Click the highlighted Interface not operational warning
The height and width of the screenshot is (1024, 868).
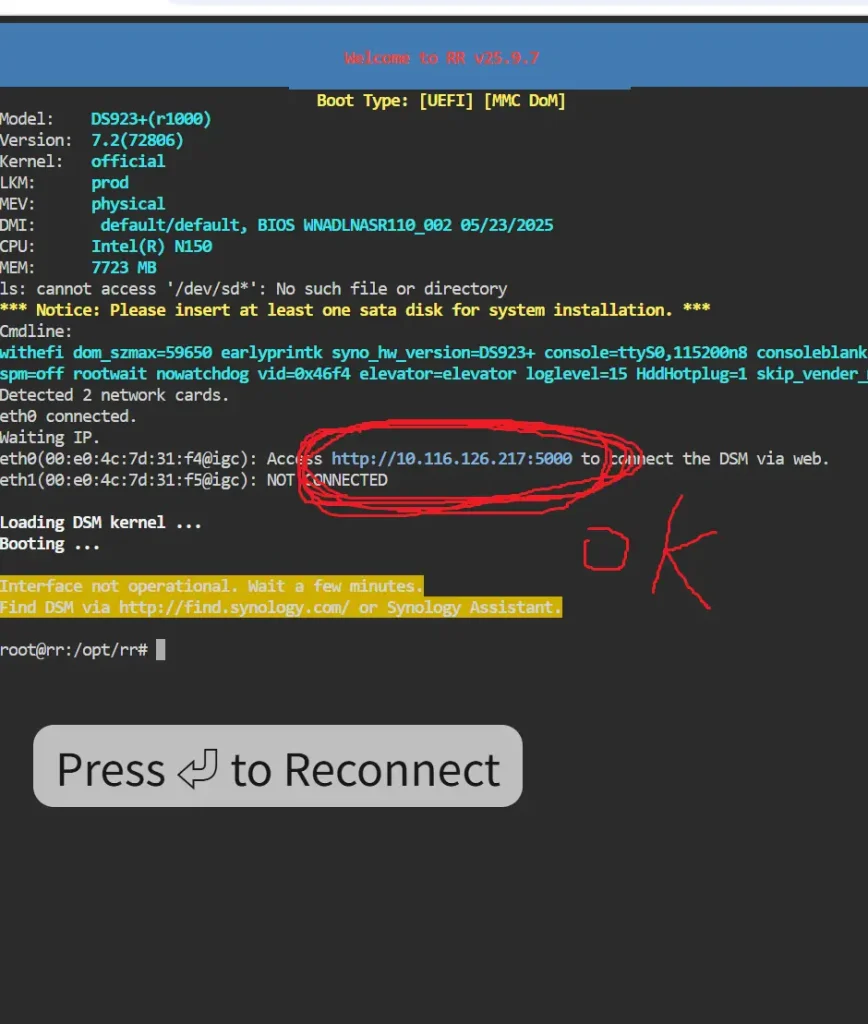211,586
